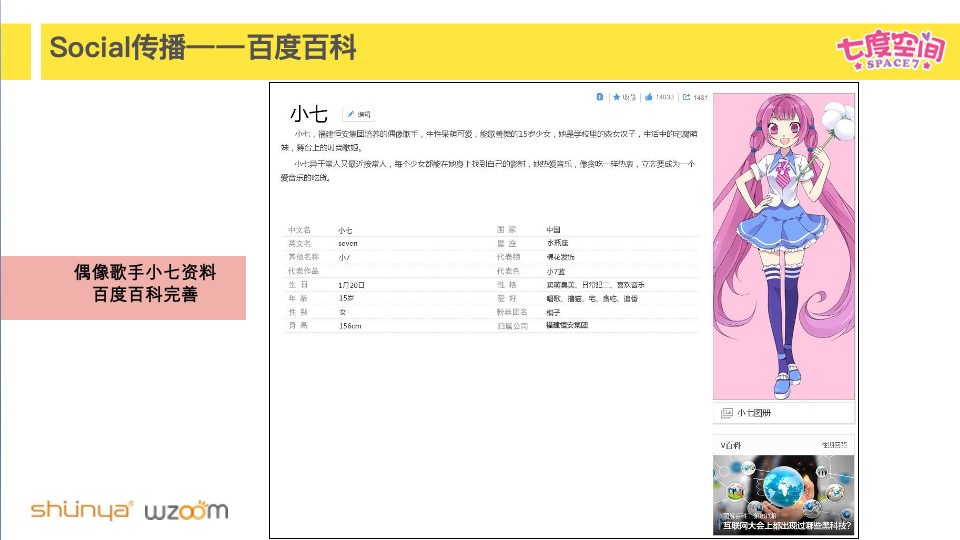Click the 归属公司 company value
960x540 pixels.
[x=567, y=325]
